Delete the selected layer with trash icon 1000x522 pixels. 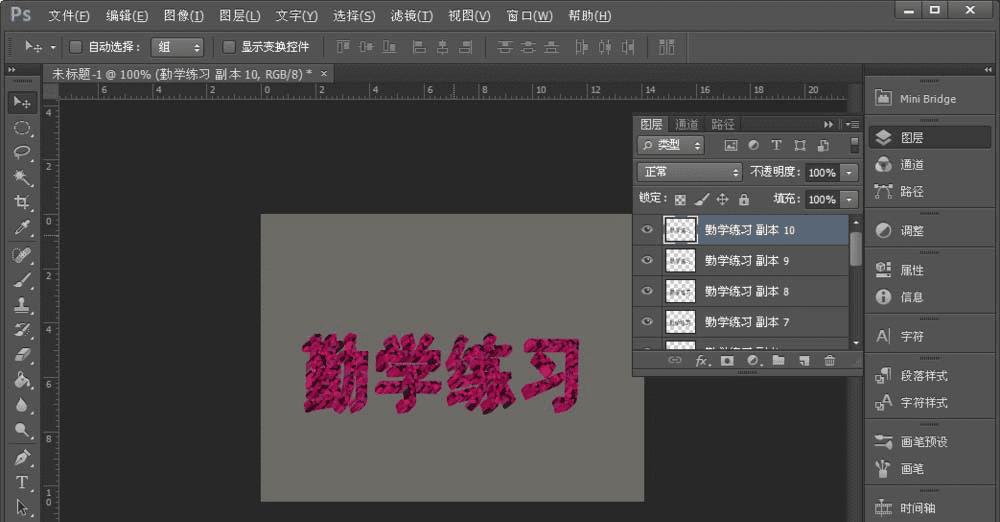pos(829,361)
